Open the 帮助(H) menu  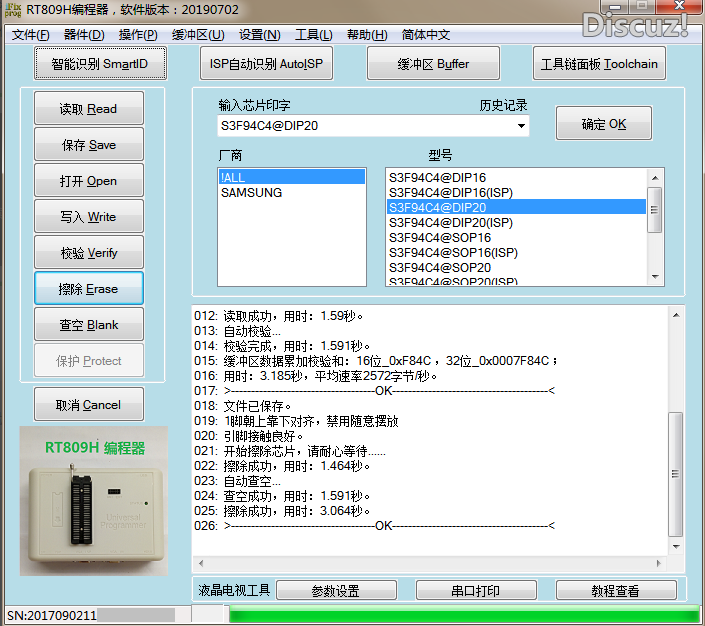367,35
